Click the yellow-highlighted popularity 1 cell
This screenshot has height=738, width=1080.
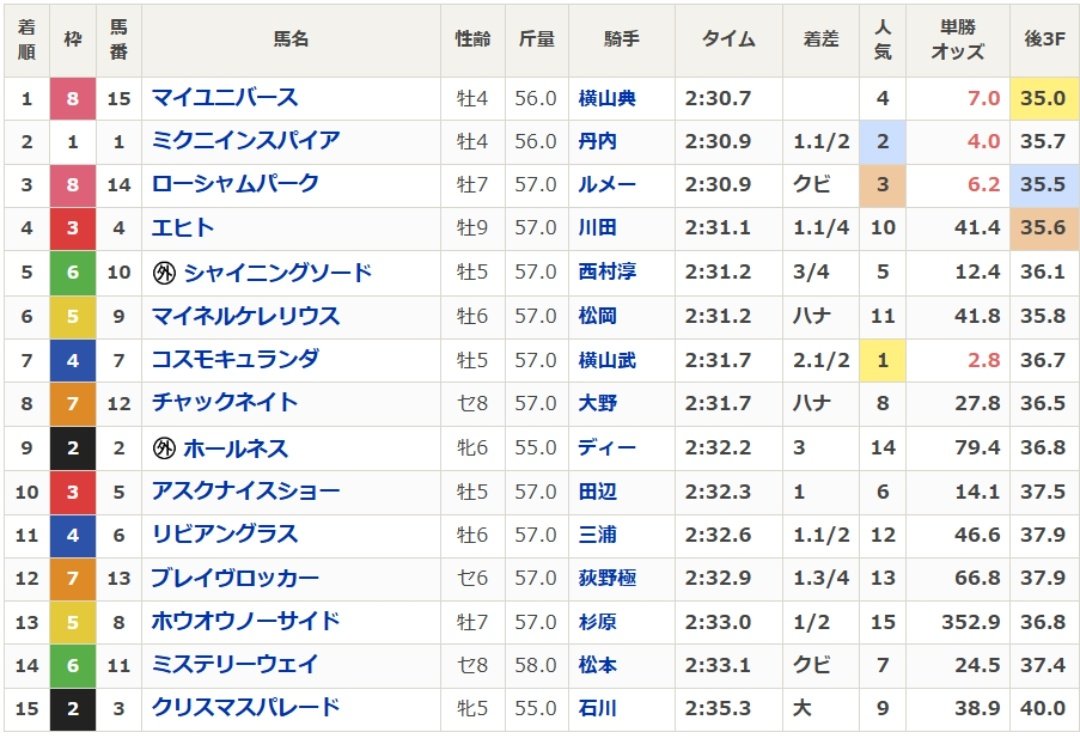pyautogui.click(x=882, y=360)
